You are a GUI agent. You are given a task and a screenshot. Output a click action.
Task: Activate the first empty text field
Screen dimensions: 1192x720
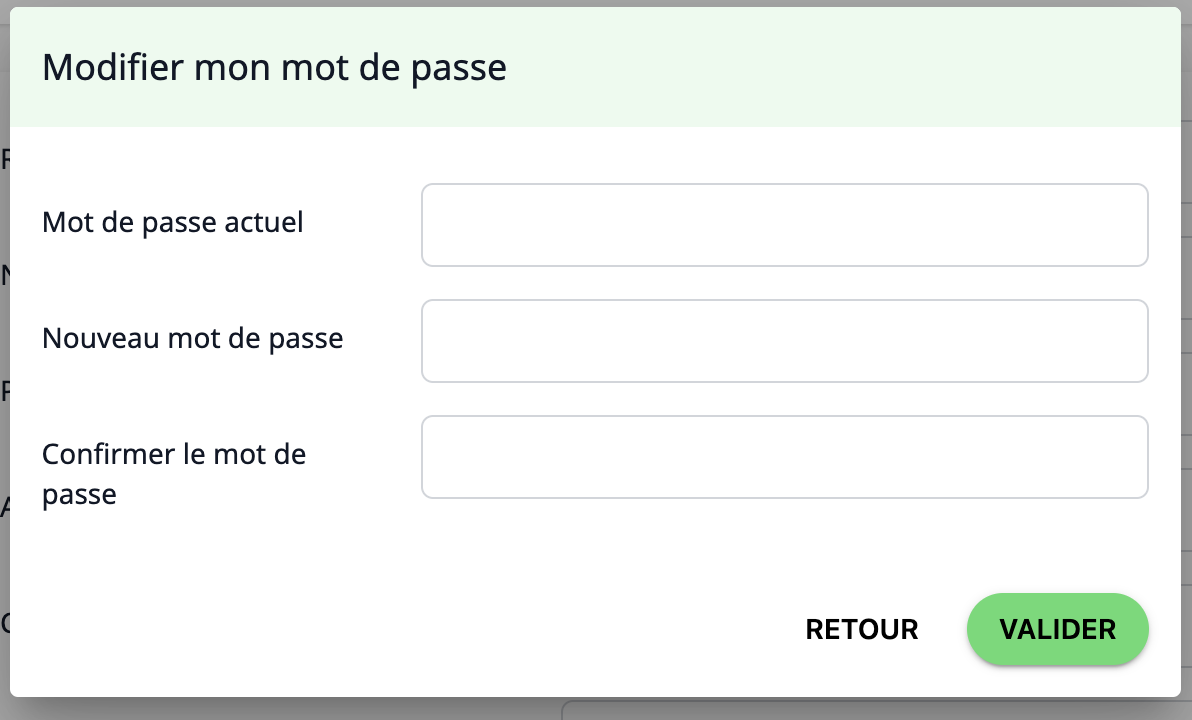(x=784, y=225)
